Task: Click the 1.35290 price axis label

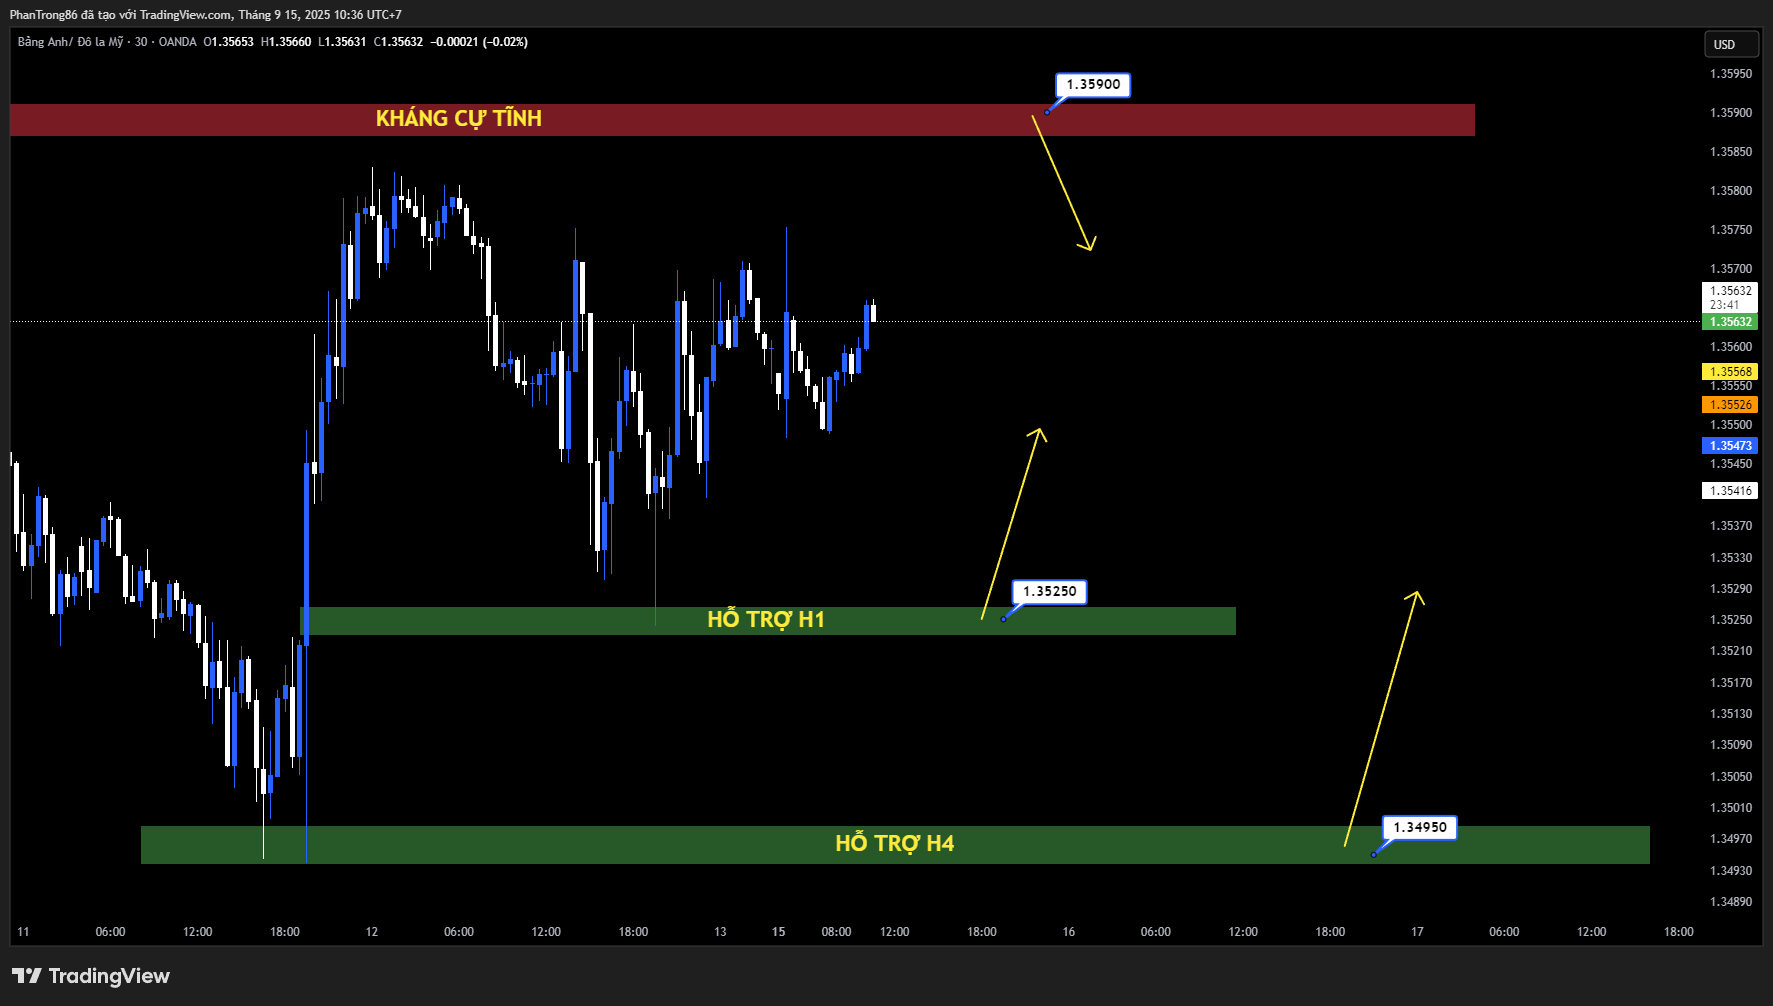Action: click(1731, 589)
